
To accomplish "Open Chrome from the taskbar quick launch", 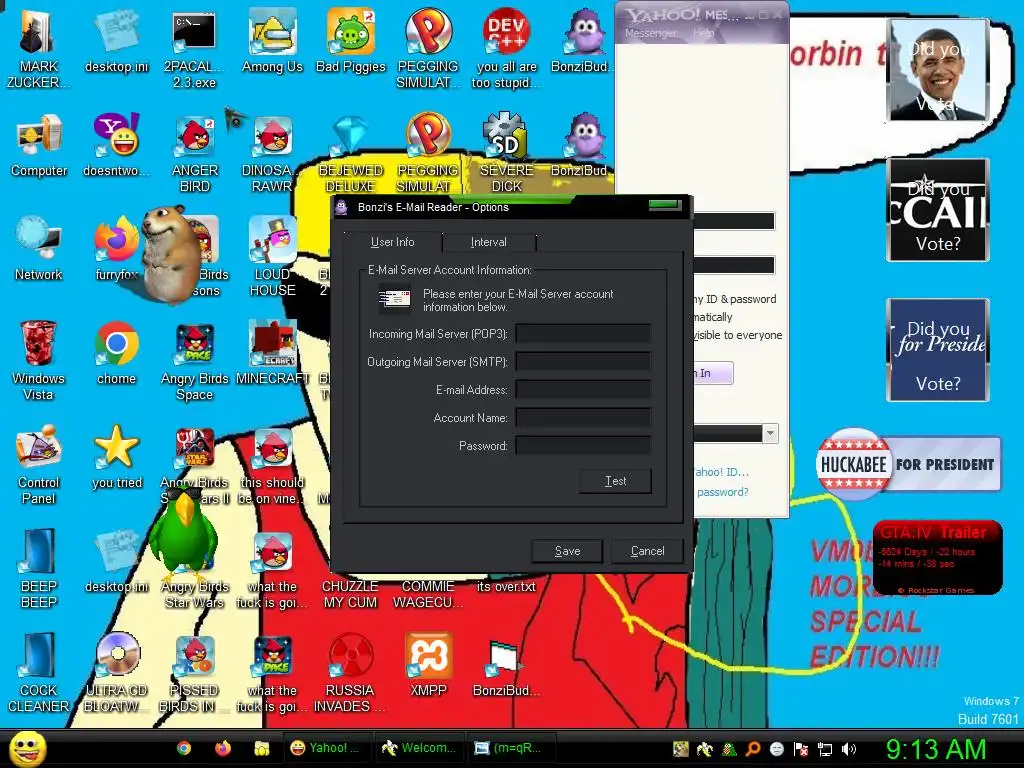I will pos(184,748).
